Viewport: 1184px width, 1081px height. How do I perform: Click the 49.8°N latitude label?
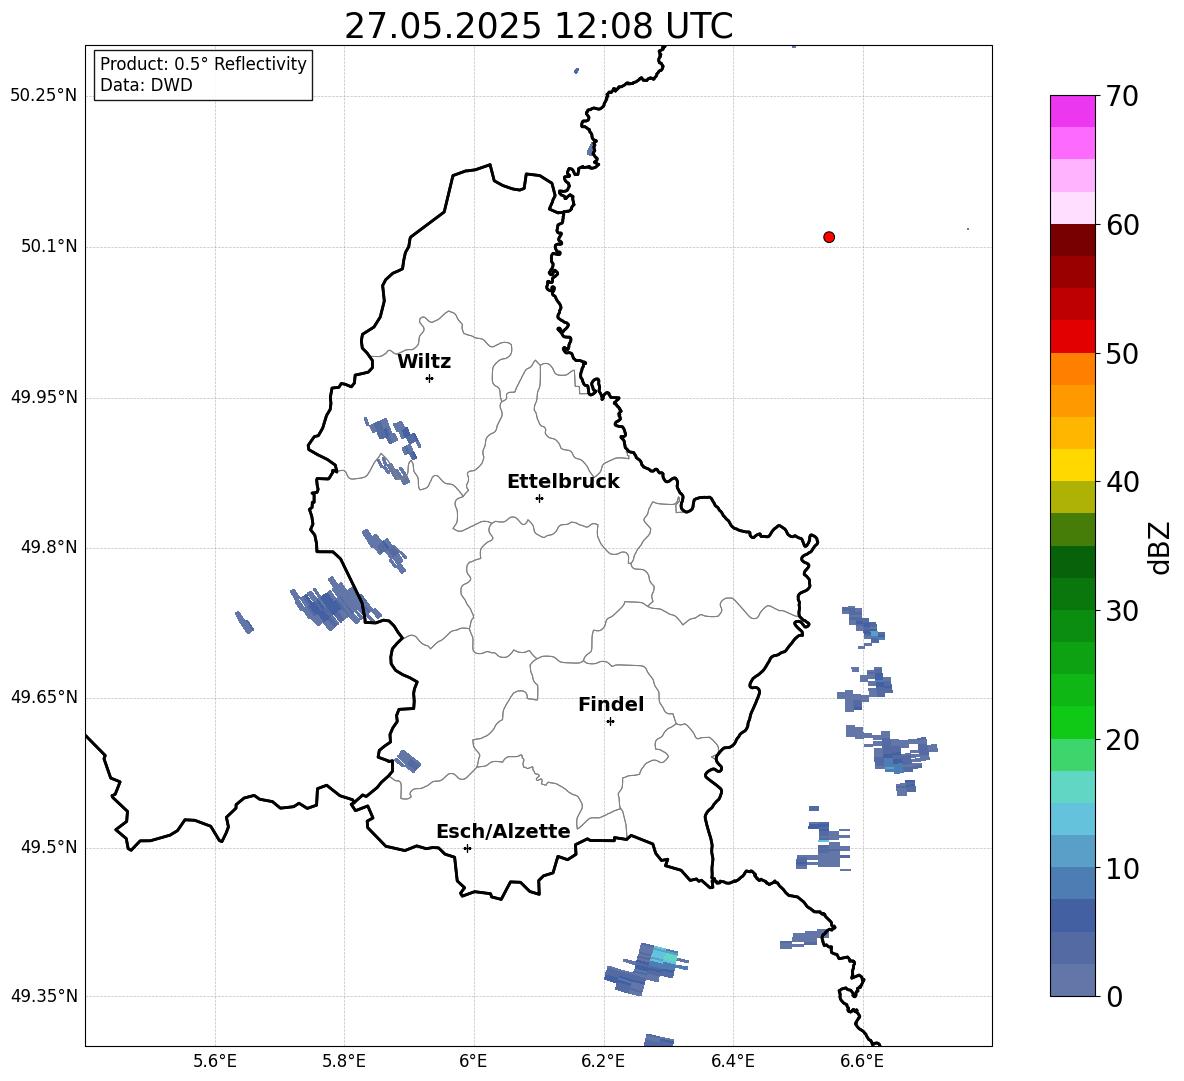[x=49, y=547]
